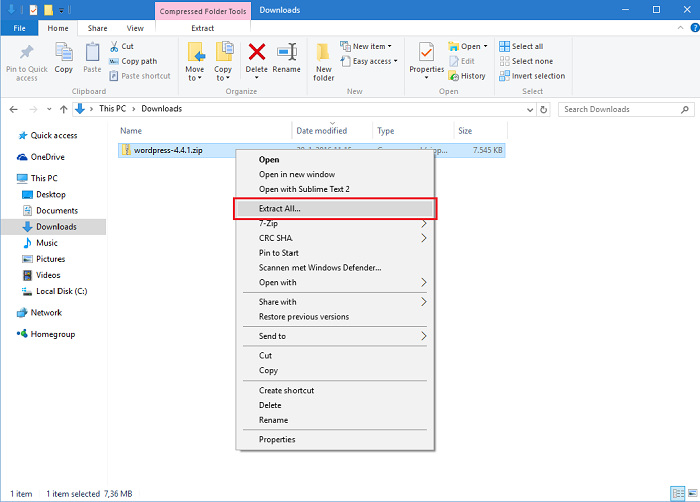Expand the Open with submenu
Image resolution: width=700 pixels, height=502 pixels.
coord(424,282)
